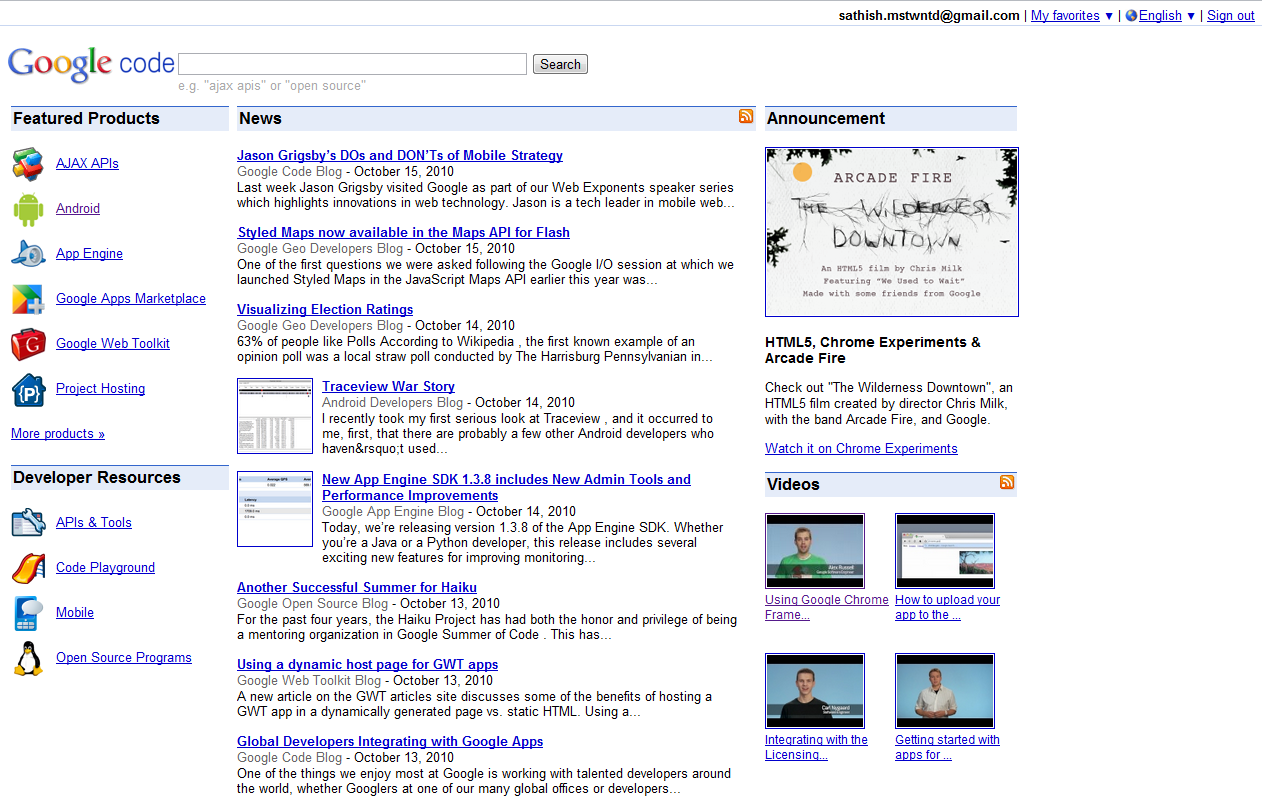Screen dimensions: 1262x796
Task: Open the Traceview War Story article
Action: [388, 386]
